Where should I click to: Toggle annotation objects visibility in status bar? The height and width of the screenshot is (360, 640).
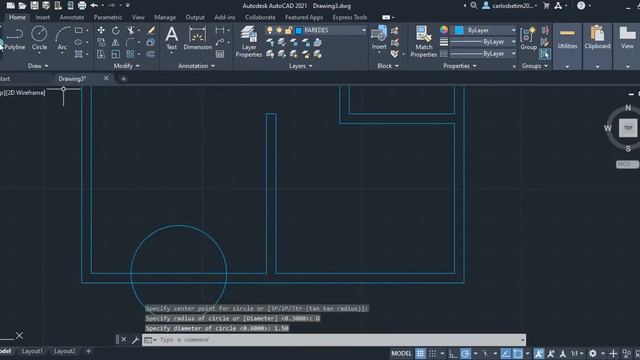(x=539, y=353)
